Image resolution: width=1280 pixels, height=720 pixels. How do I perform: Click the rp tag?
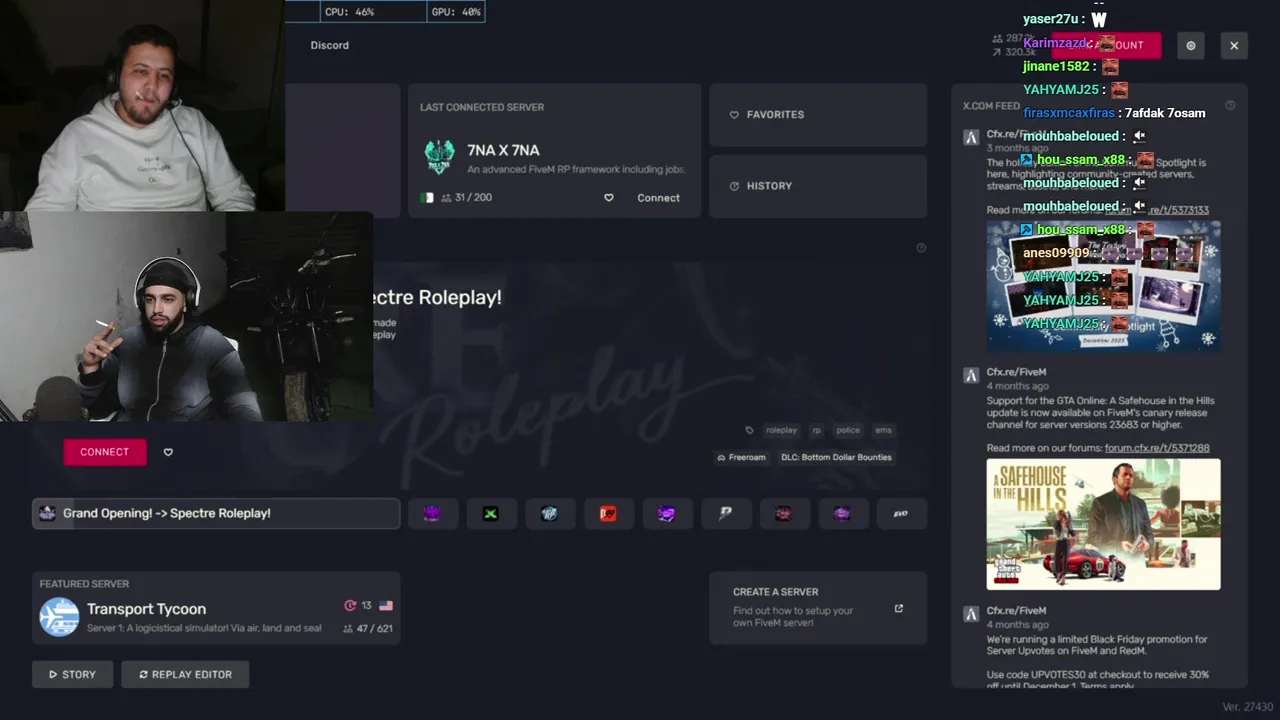[816, 430]
